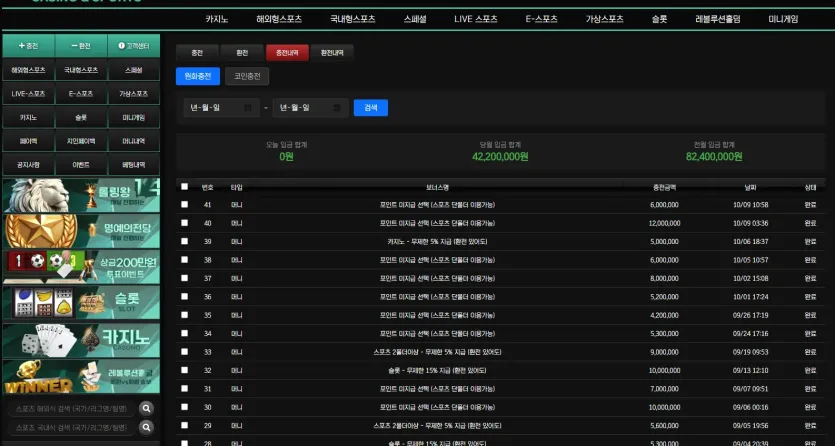Check the checkbox for row number 30
This screenshot has height=446, width=835.
[x=184, y=407]
